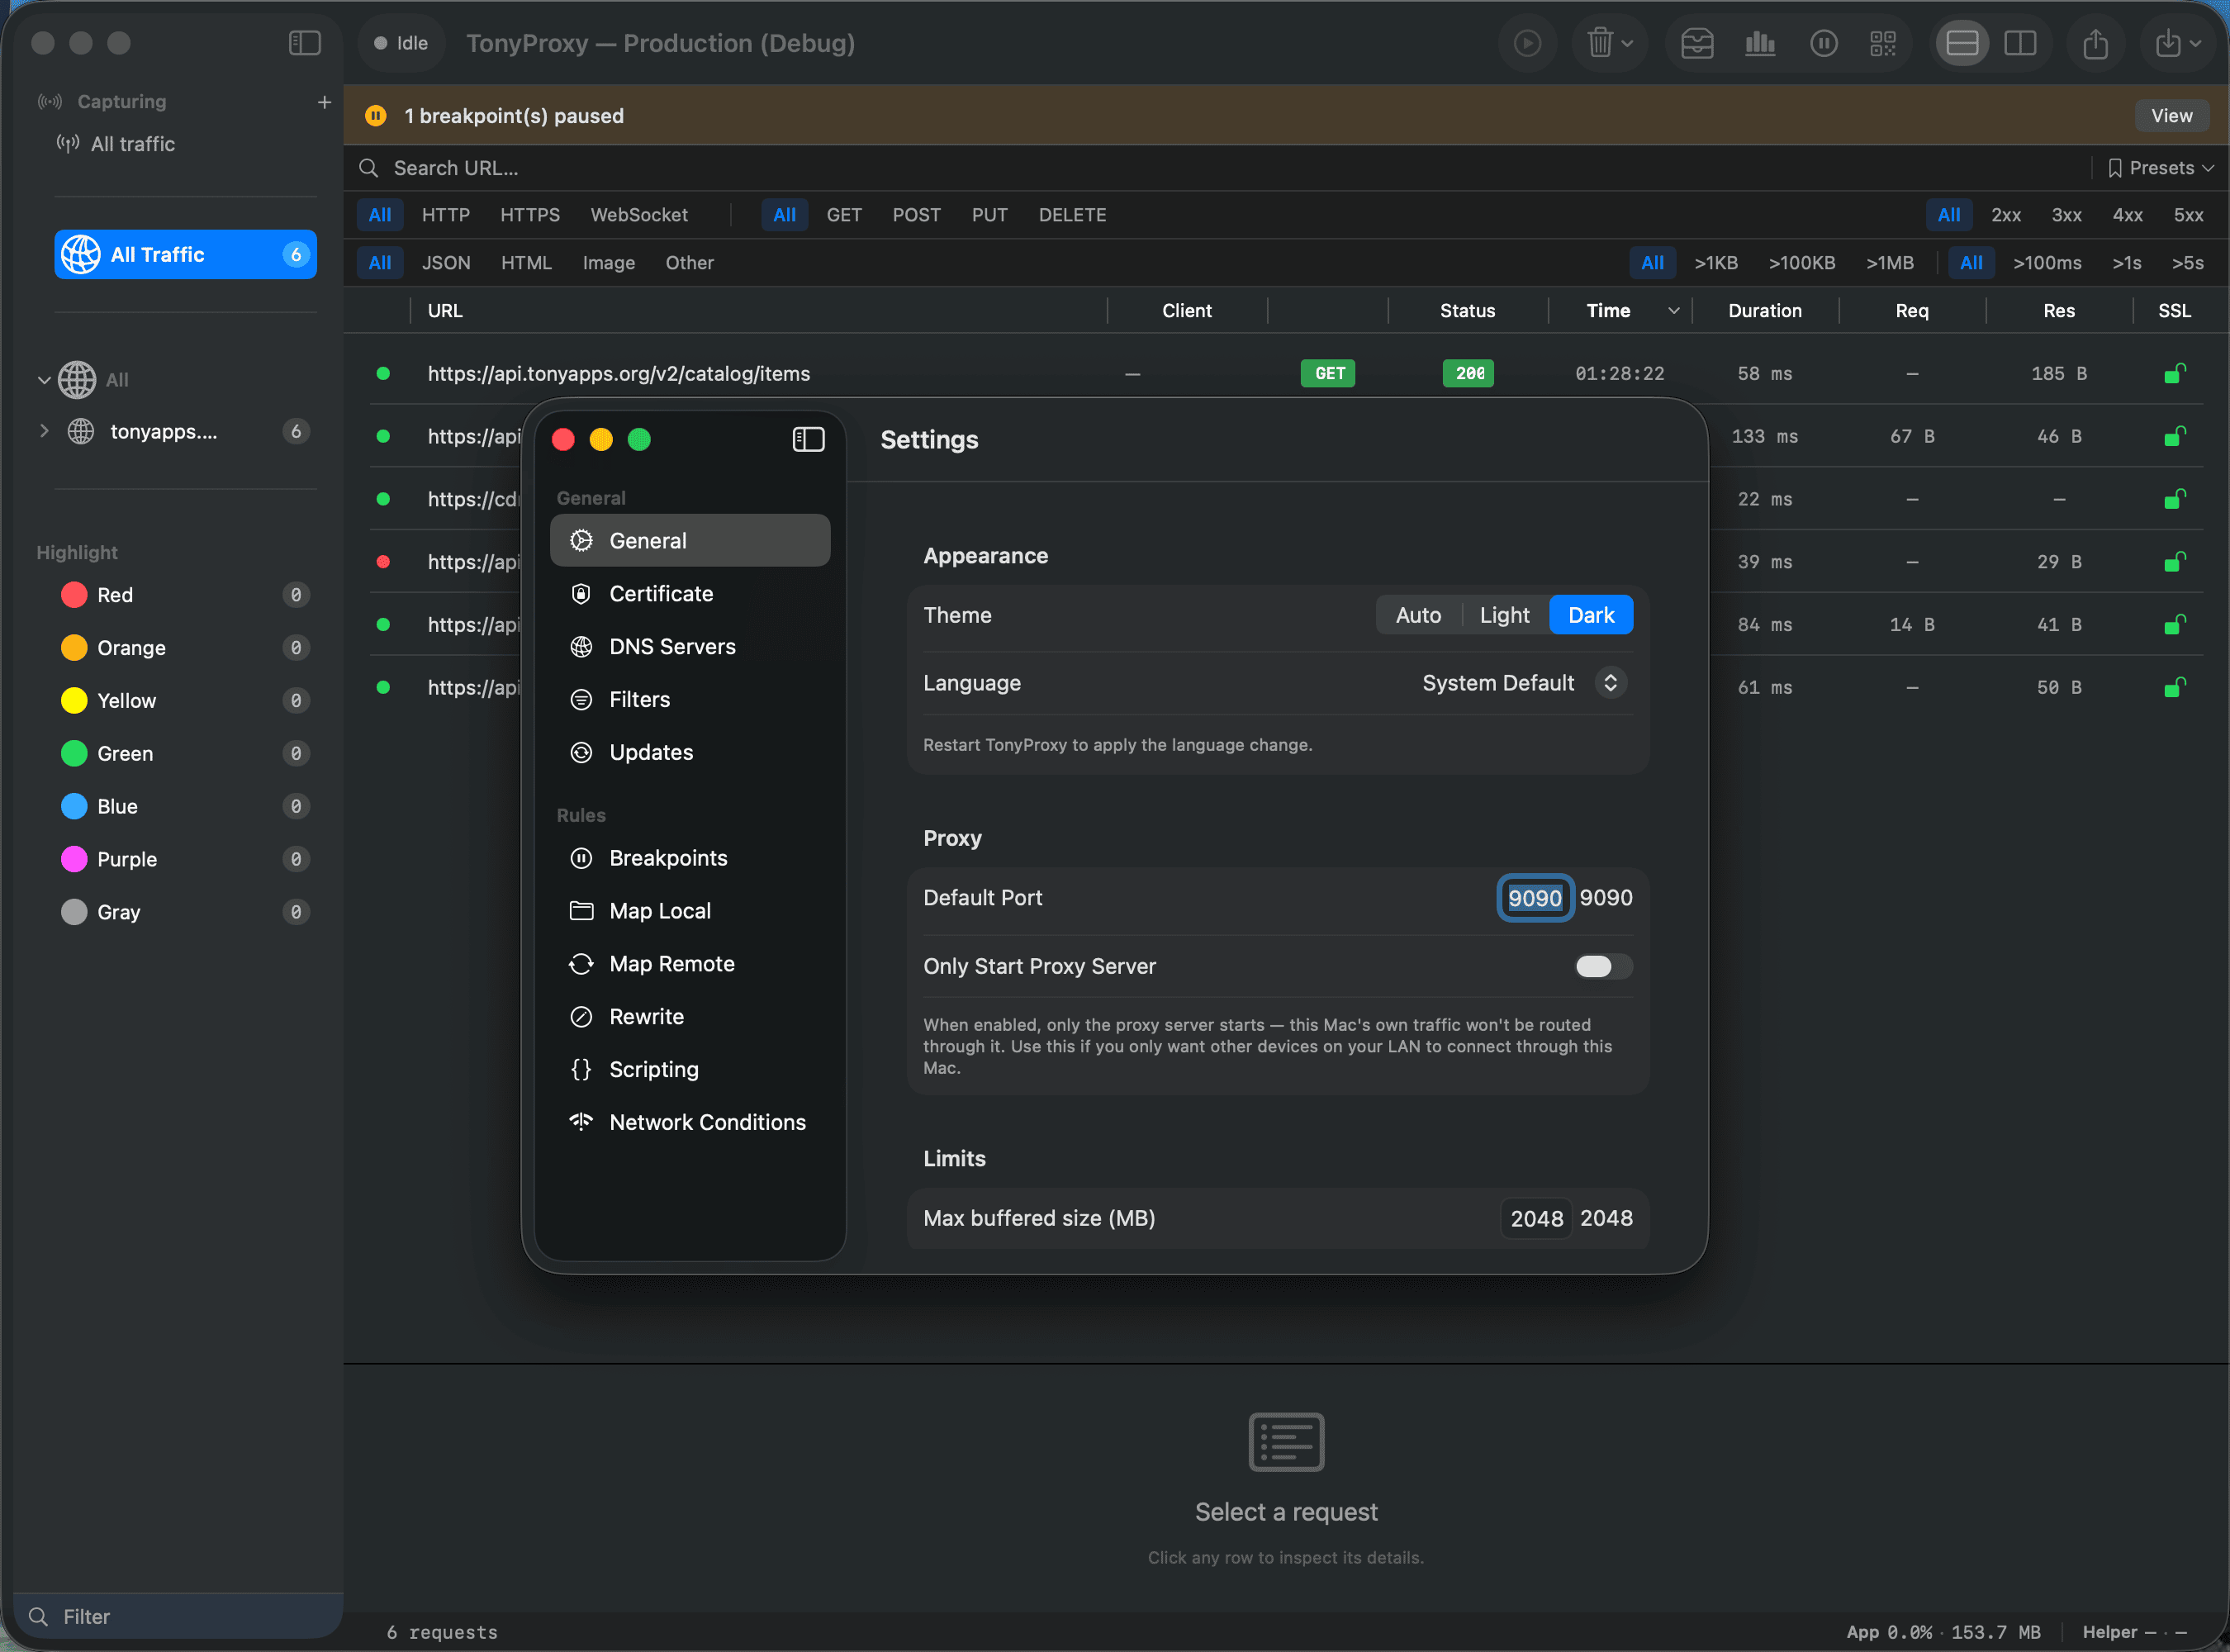The width and height of the screenshot is (2230, 1652).
Task: Expand the tonyapps domain tree item
Action: (x=43, y=431)
